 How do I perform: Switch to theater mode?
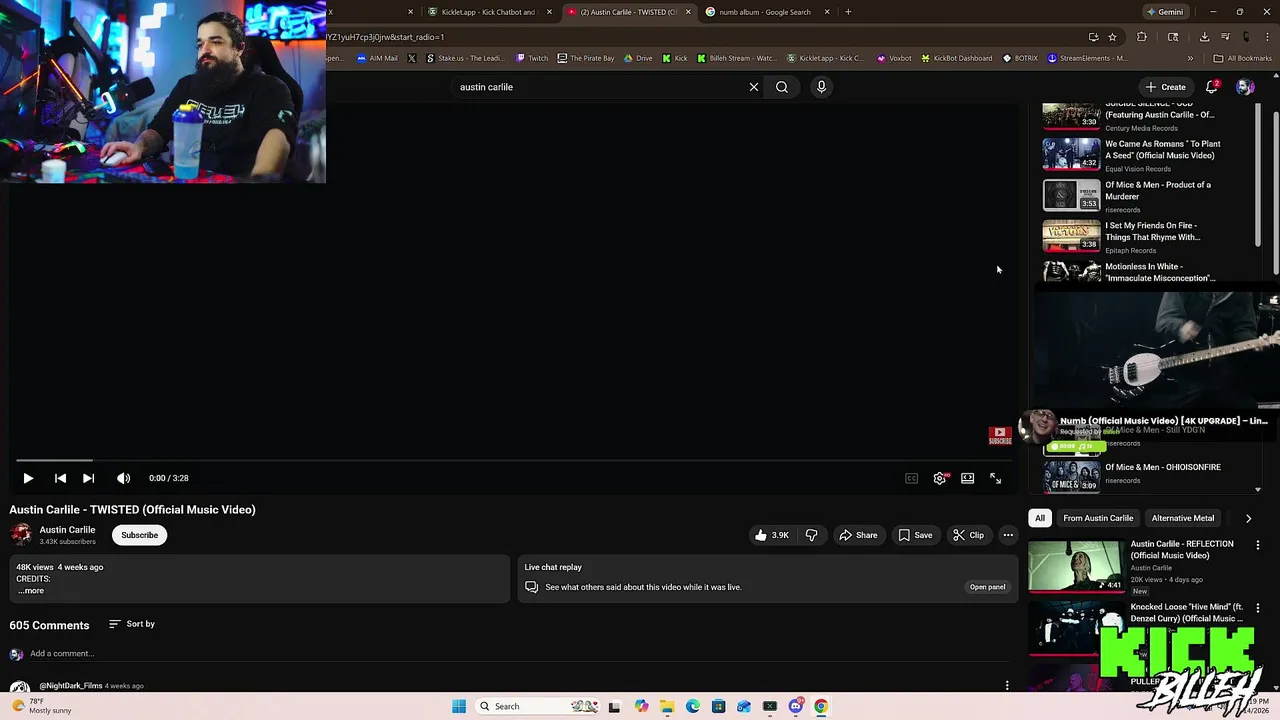[967, 478]
